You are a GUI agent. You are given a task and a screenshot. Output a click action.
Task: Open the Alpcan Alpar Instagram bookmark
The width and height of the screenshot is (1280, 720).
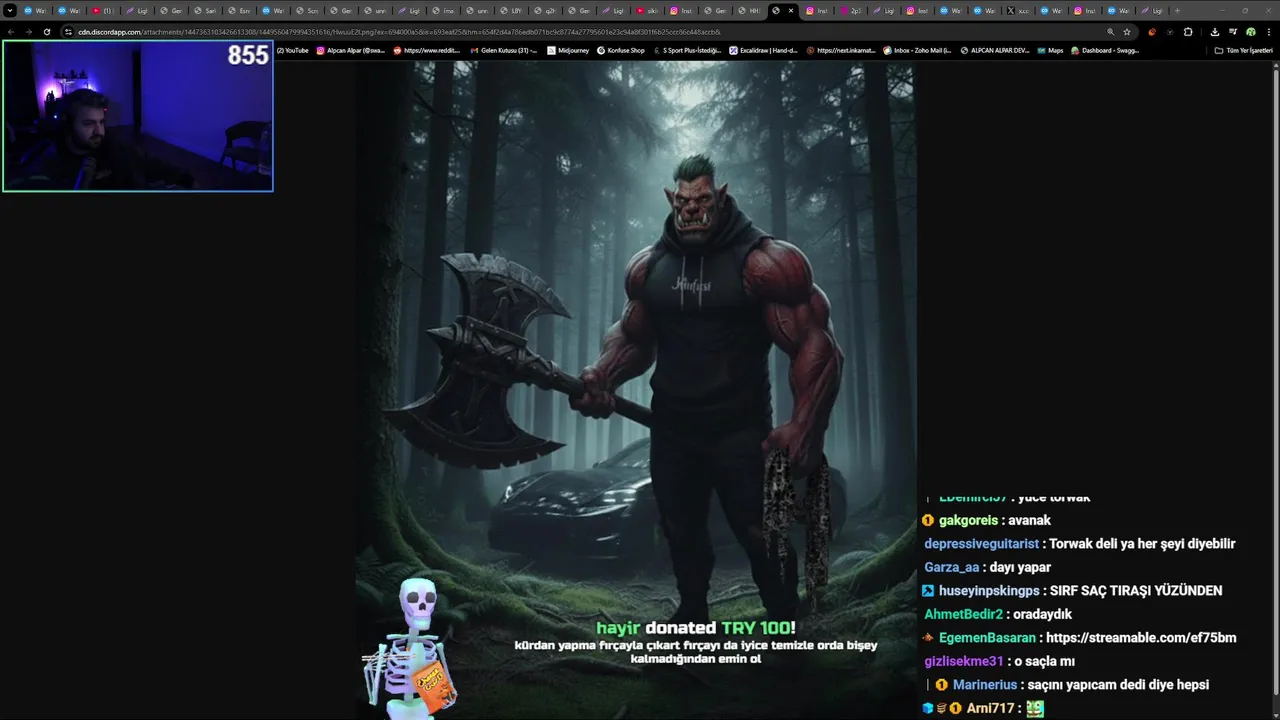pyautogui.click(x=350, y=50)
